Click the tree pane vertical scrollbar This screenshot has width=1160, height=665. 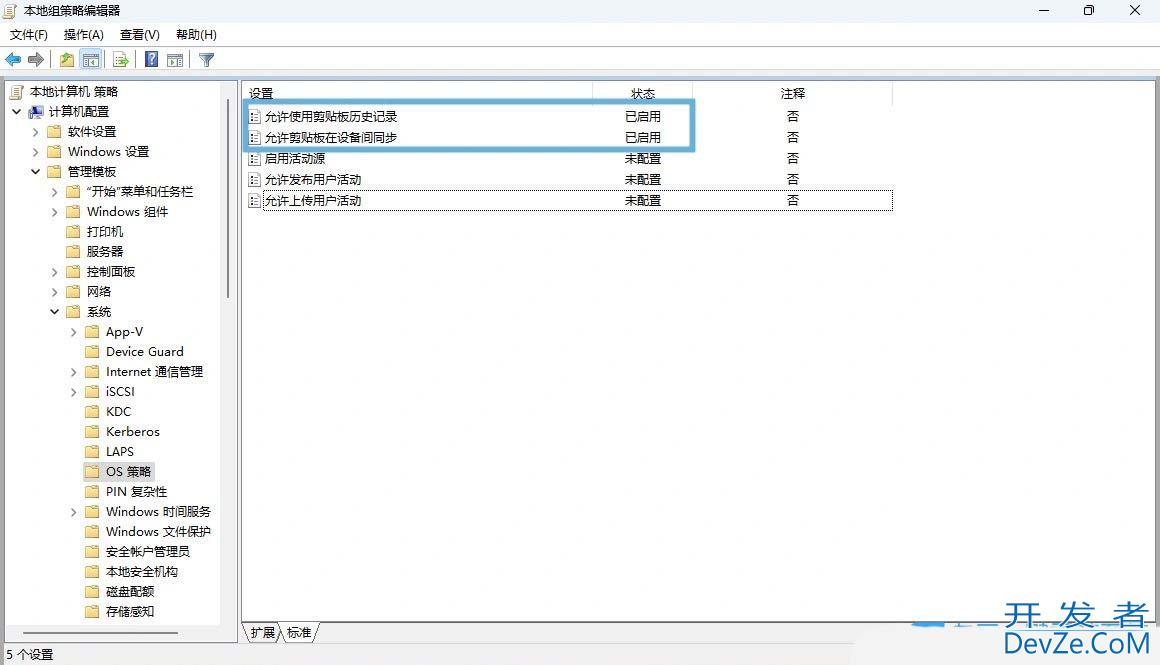pyautogui.click(x=228, y=198)
